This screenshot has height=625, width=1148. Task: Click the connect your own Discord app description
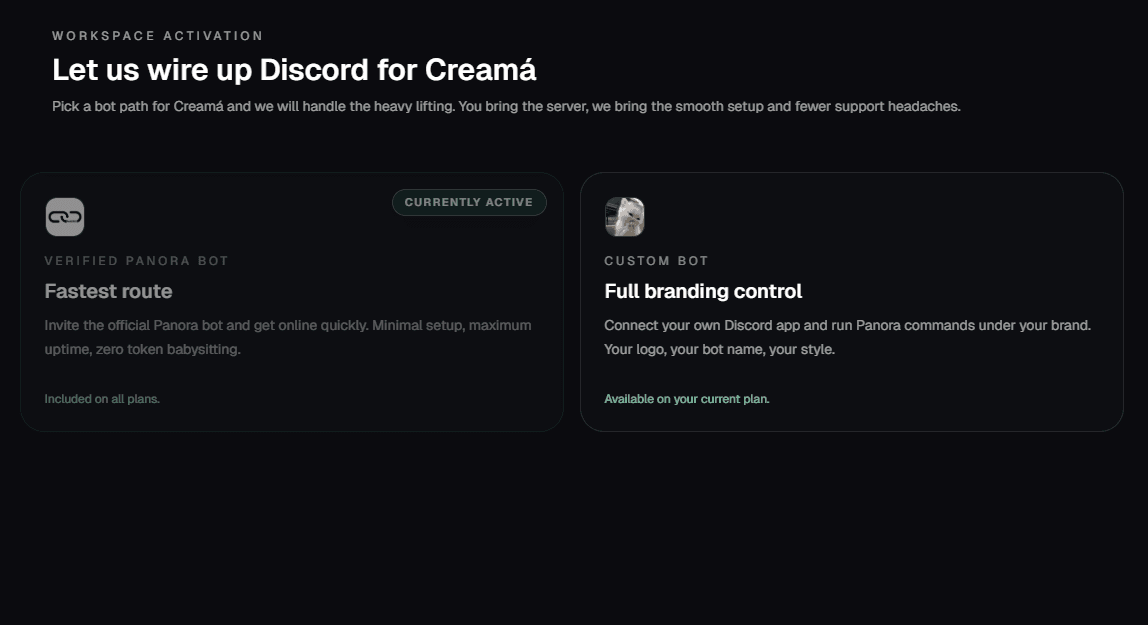coord(847,325)
